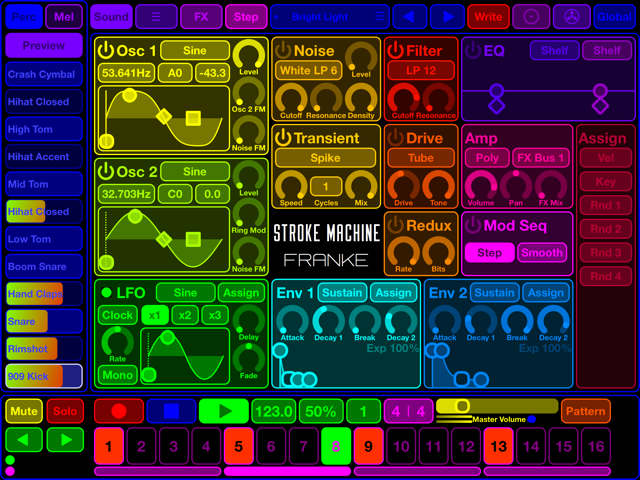Image resolution: width=640 pixels, height=480 pixels.
Task: Open Osc 1 Sine waveform selector
Action: point(195,51)
